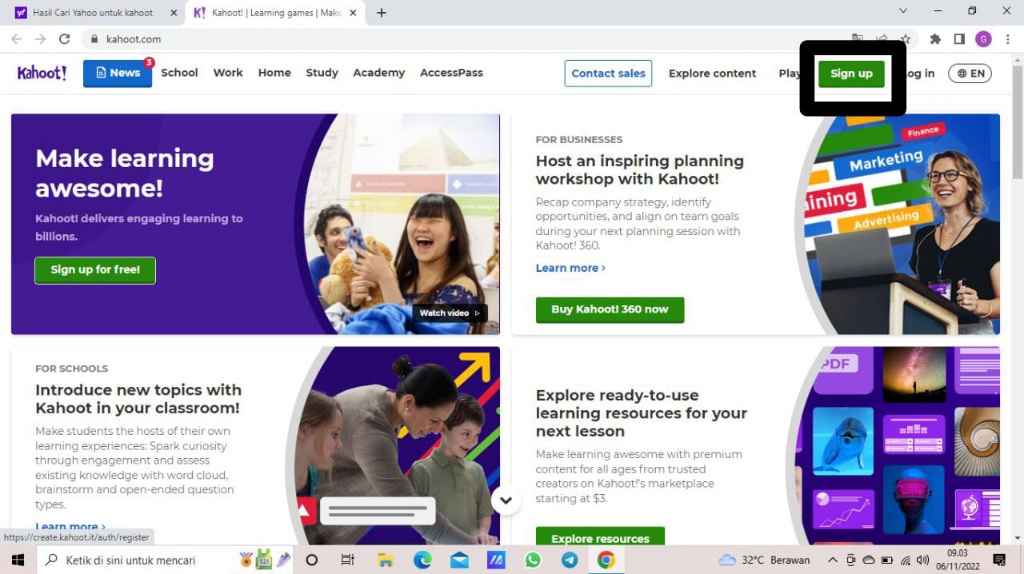This screenshot has width=1024, height=574.
Task: Go back using browser back arrow
Action: [16, 39]
